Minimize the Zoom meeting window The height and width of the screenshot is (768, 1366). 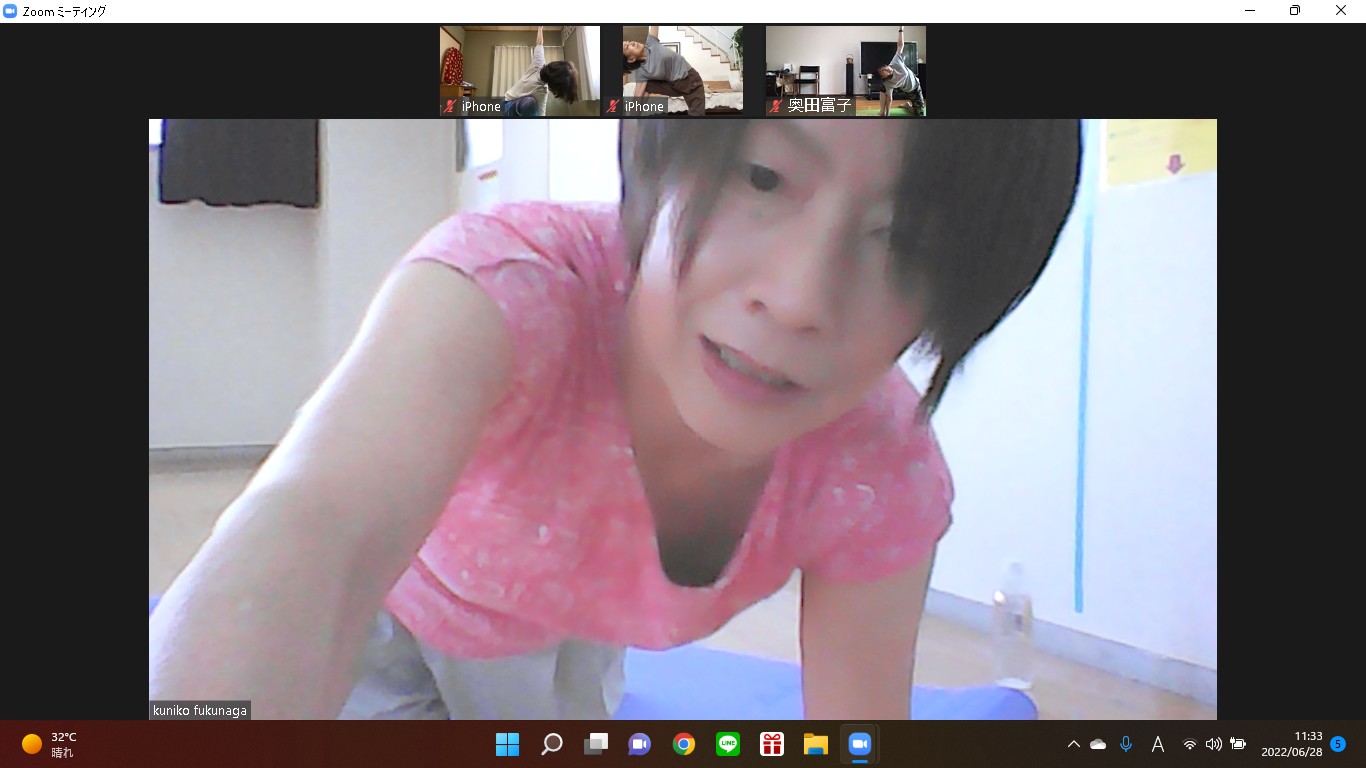tap(1250, 11)
